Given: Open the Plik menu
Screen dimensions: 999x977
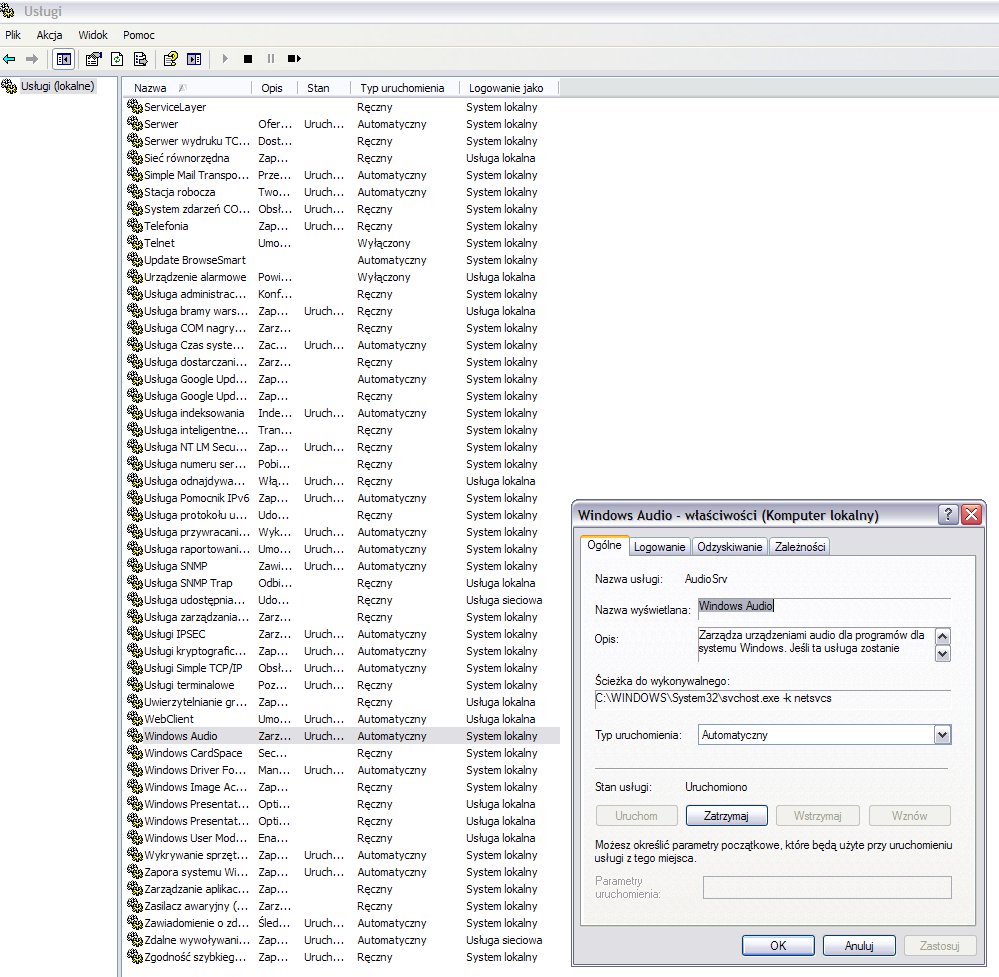Looking at the screenshot, I should [x=13, y=35].
